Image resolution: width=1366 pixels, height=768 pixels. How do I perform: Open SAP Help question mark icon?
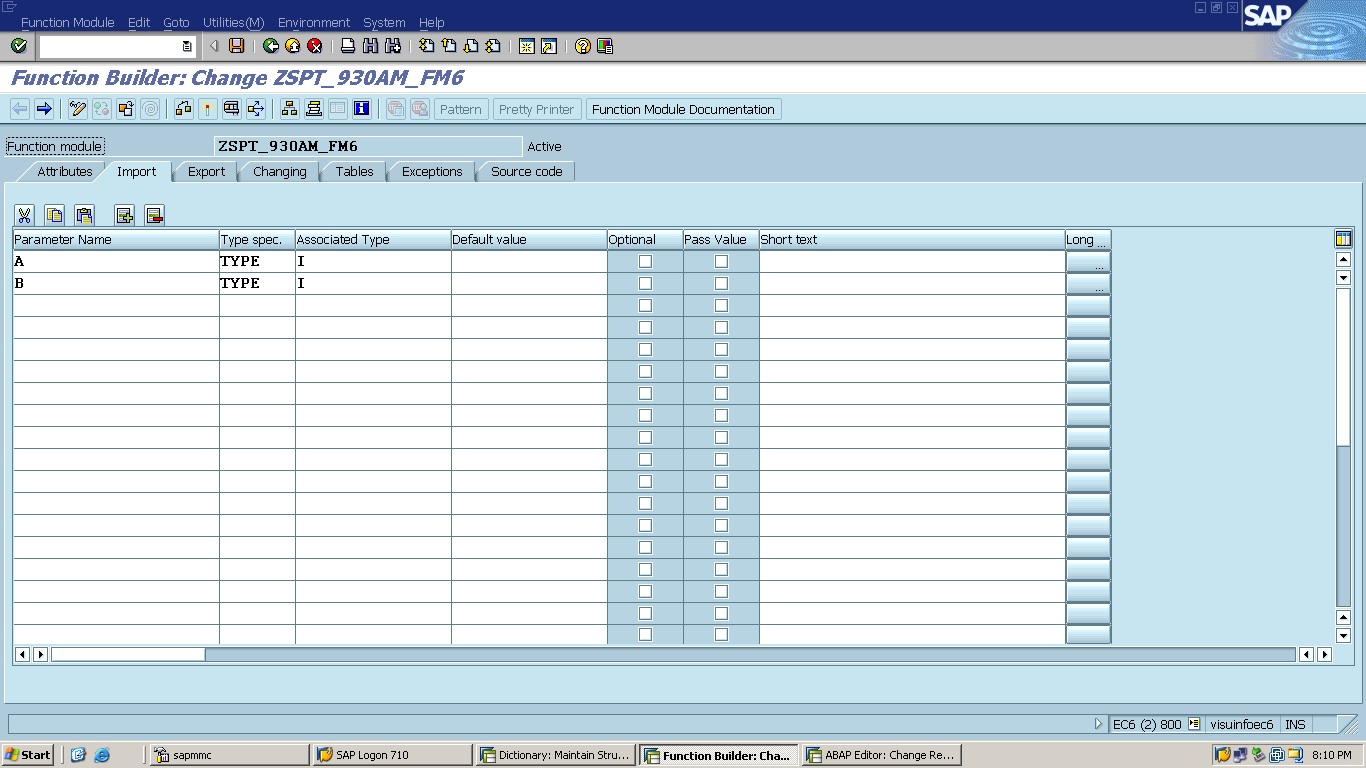point(582,46)
